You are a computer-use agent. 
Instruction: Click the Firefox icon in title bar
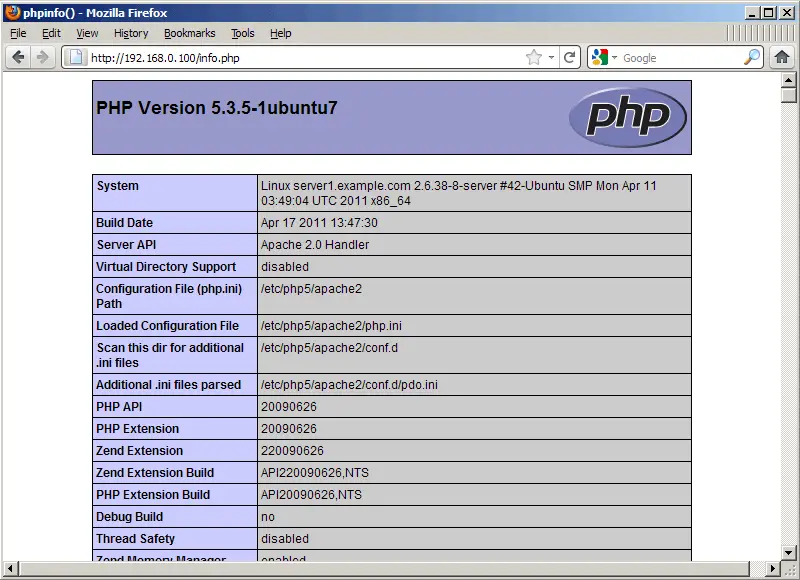12,12
